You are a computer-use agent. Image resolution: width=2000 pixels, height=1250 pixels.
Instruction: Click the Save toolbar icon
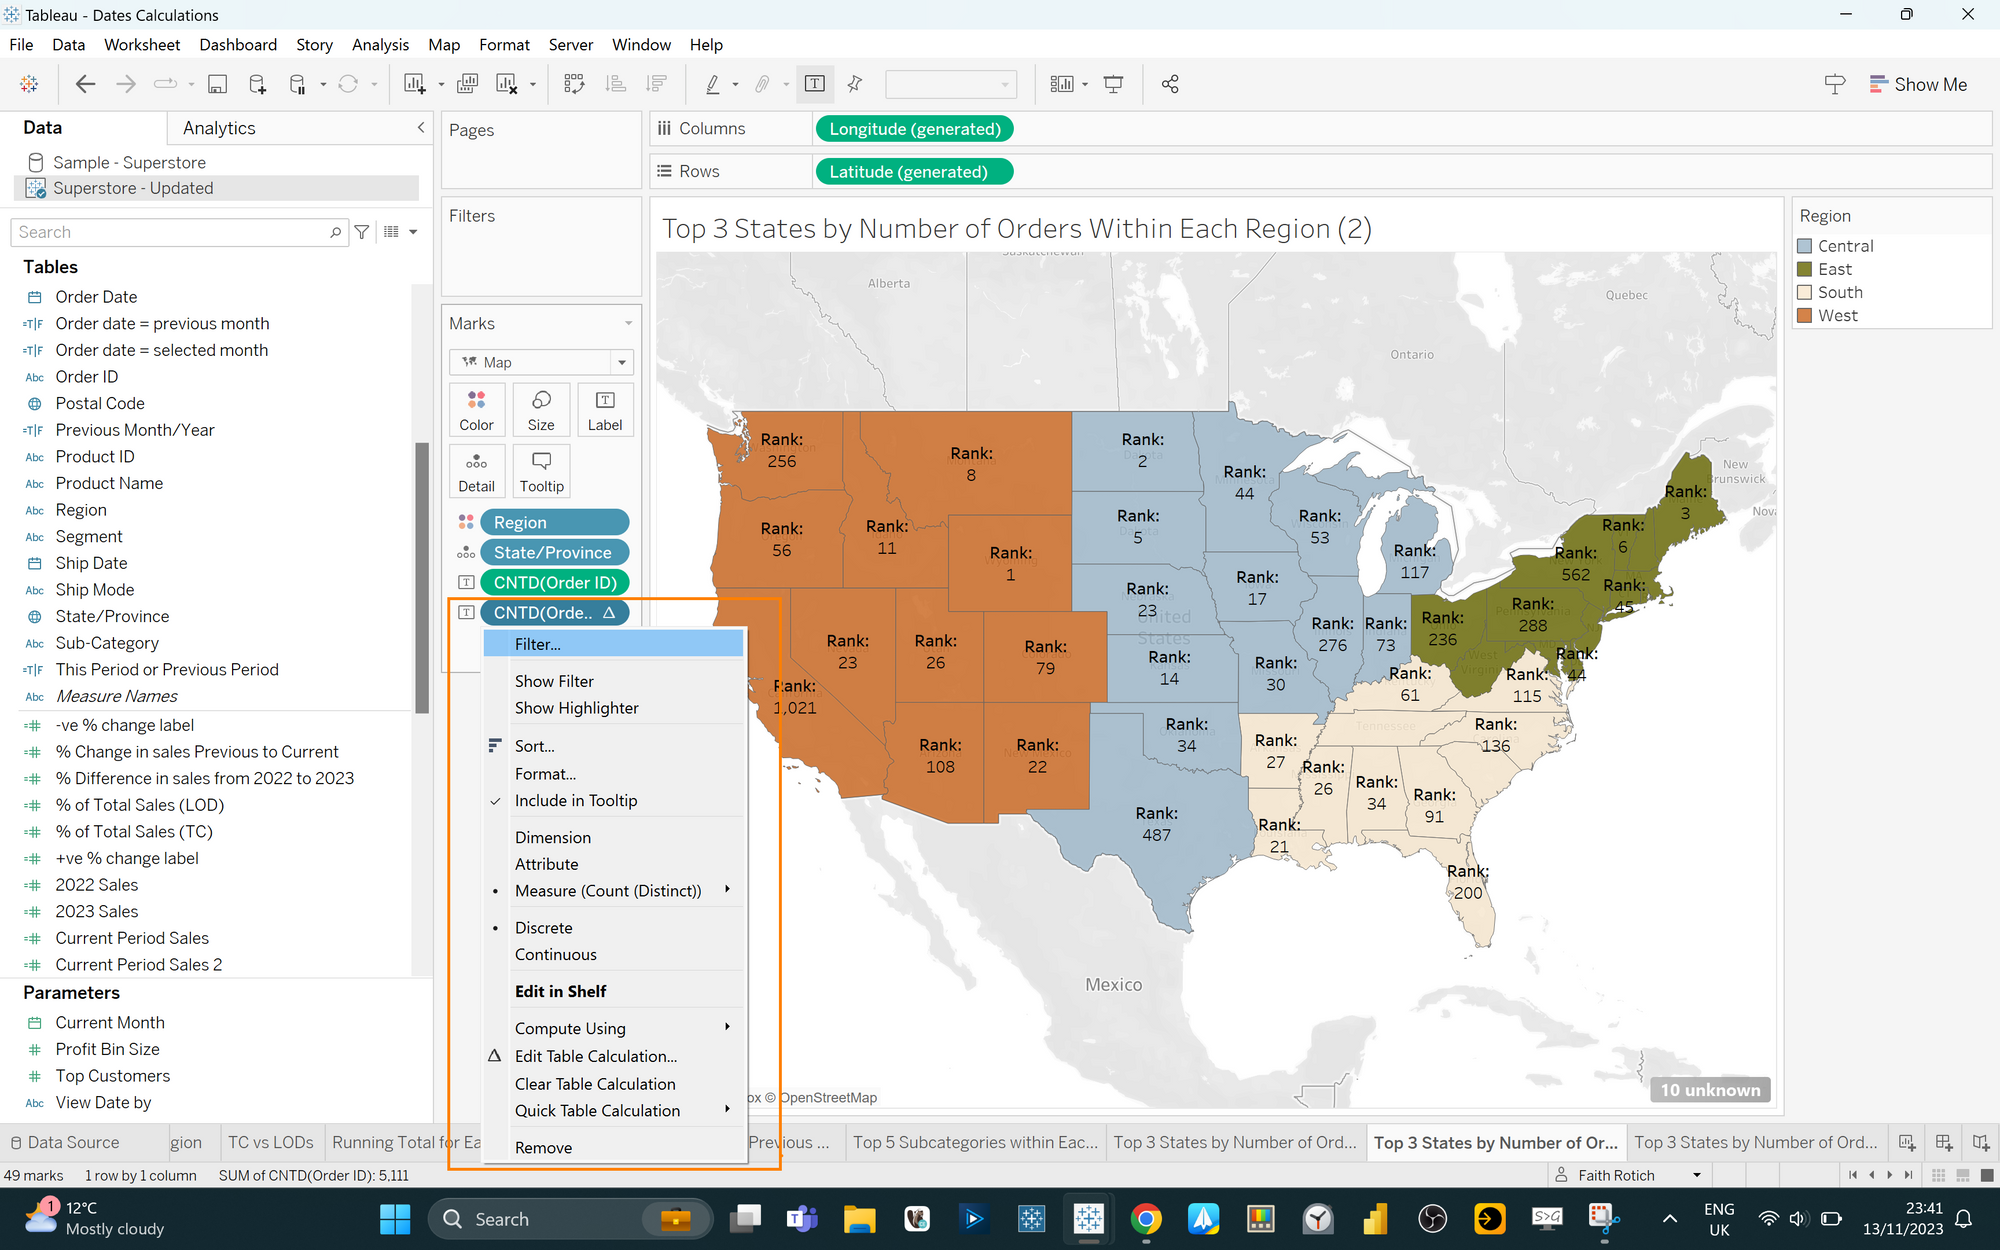tap(217, 85)
